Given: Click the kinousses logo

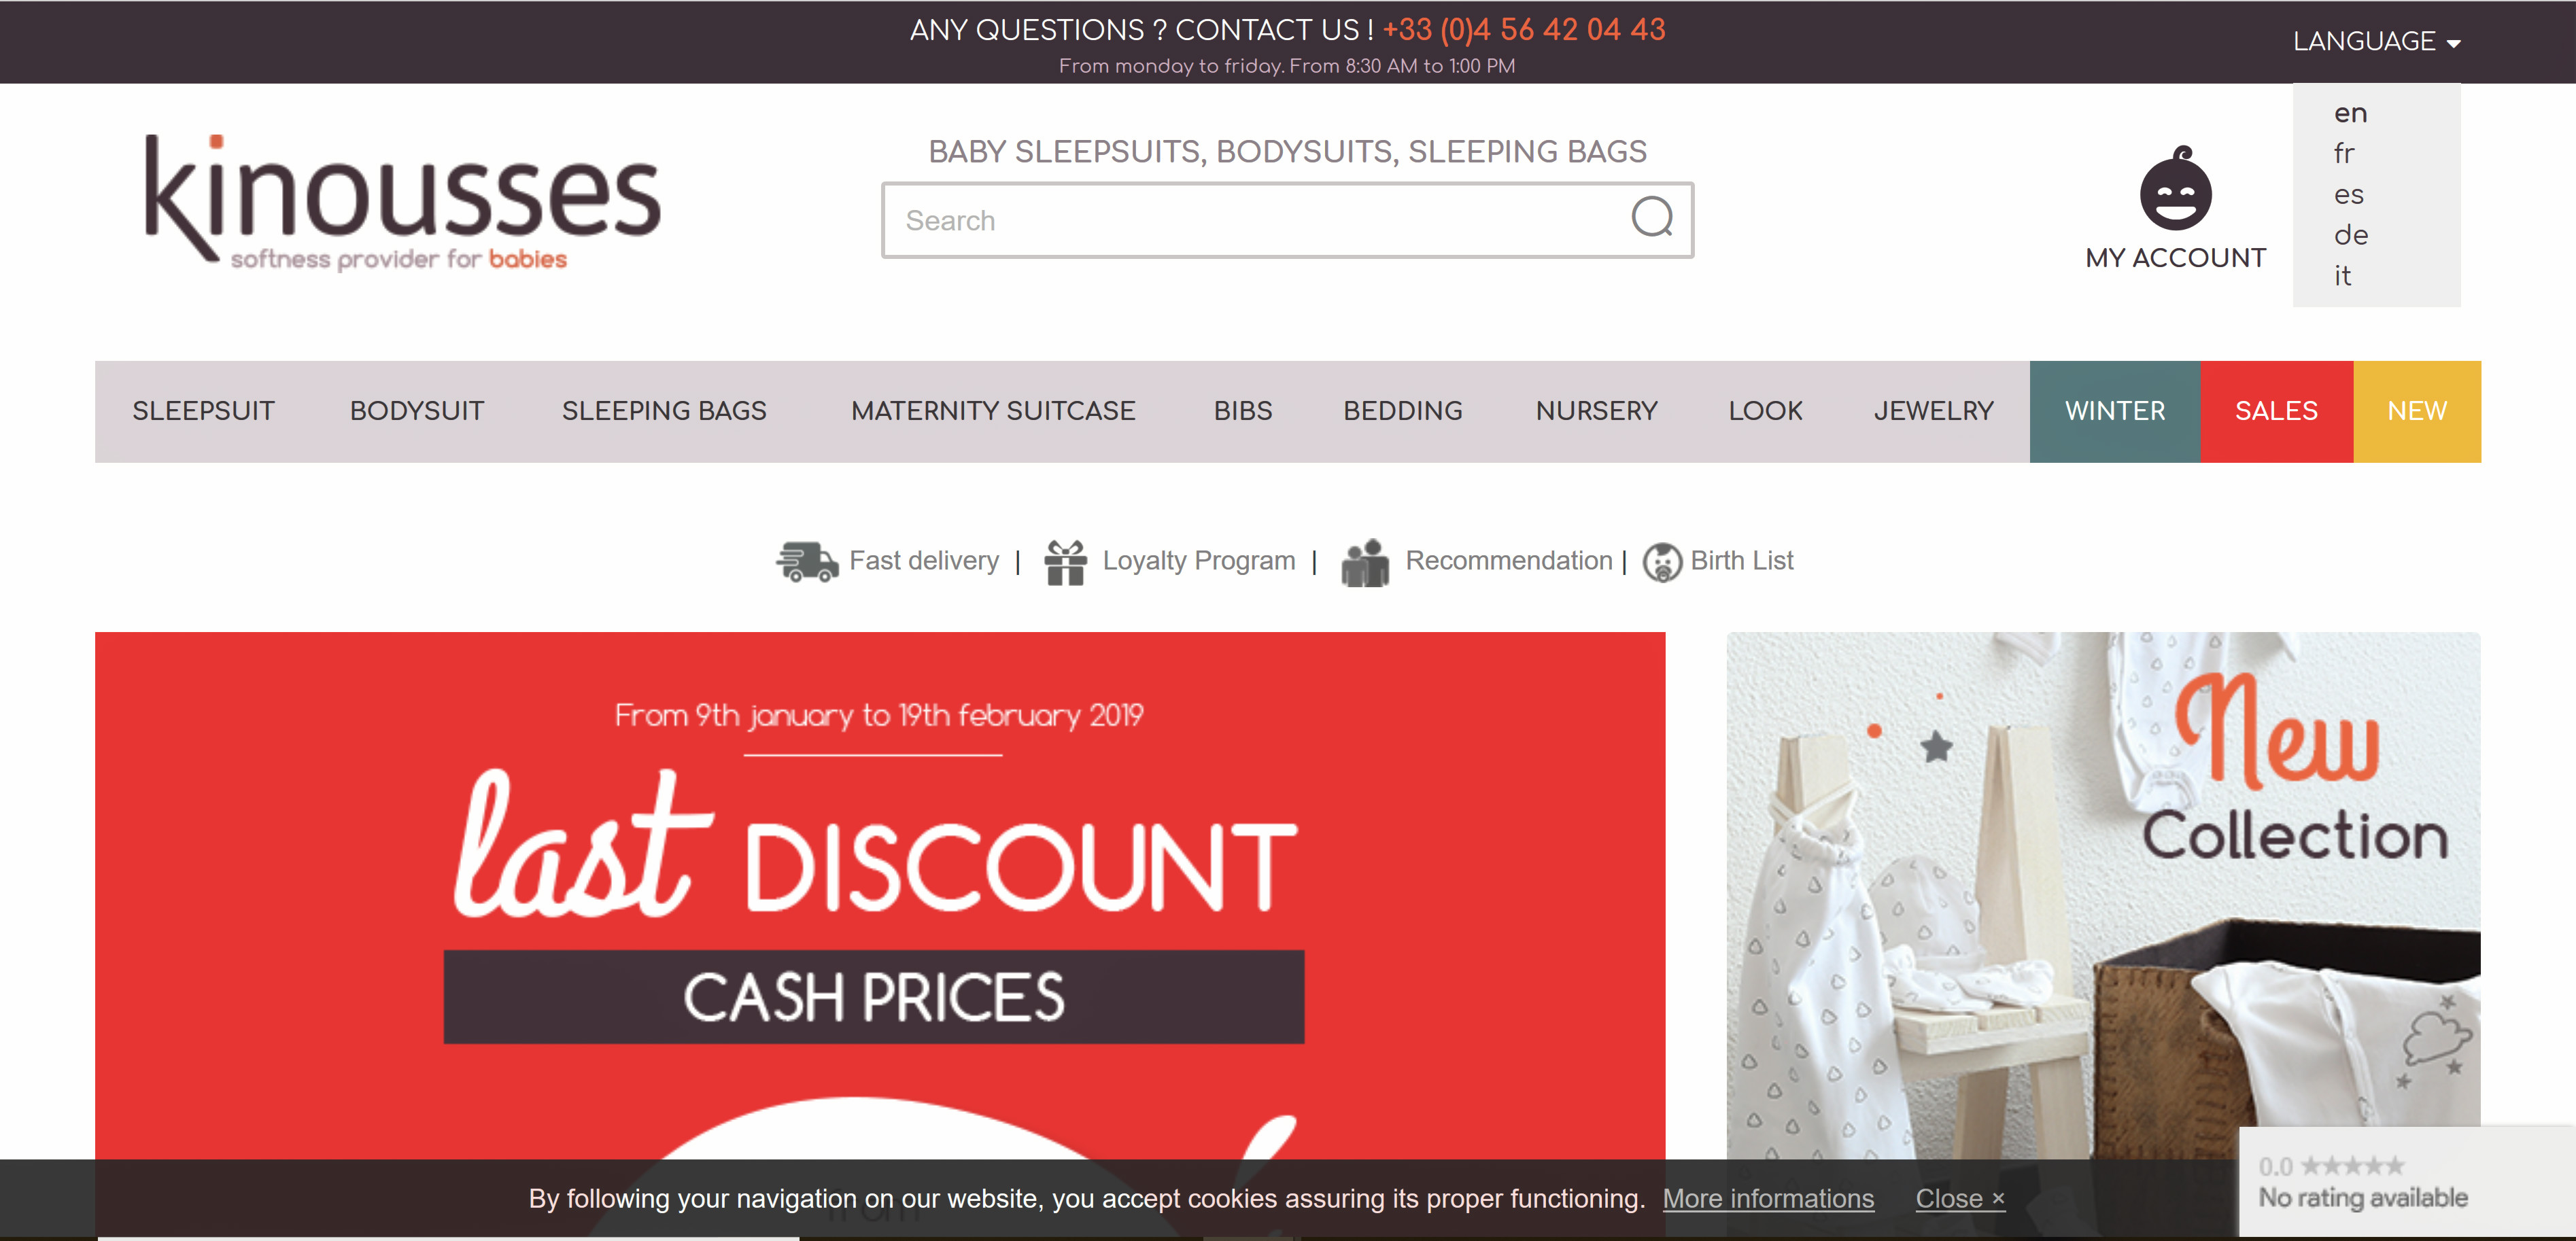Looking at the screenshot, I should click(402, 201).
